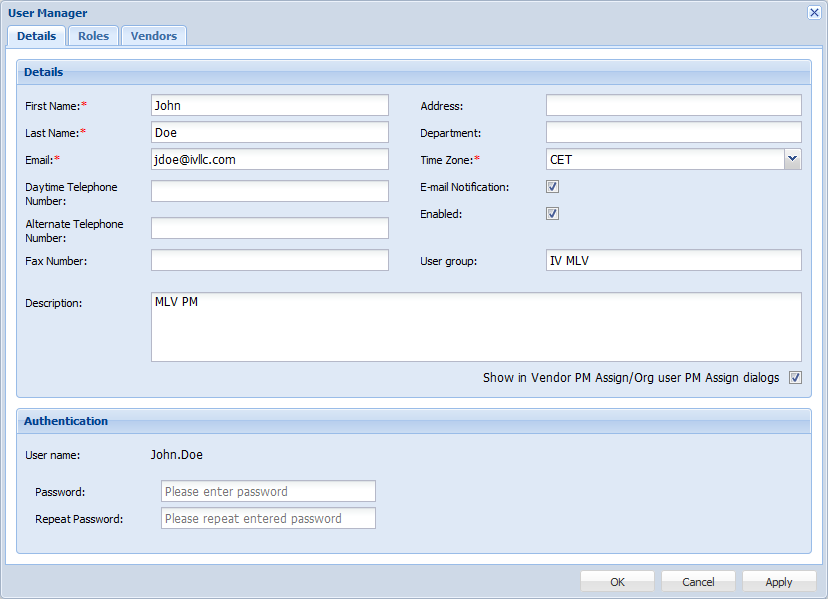Expand the Time Zone dropdown arrow
828x599 pixels.
pos(792,159)
